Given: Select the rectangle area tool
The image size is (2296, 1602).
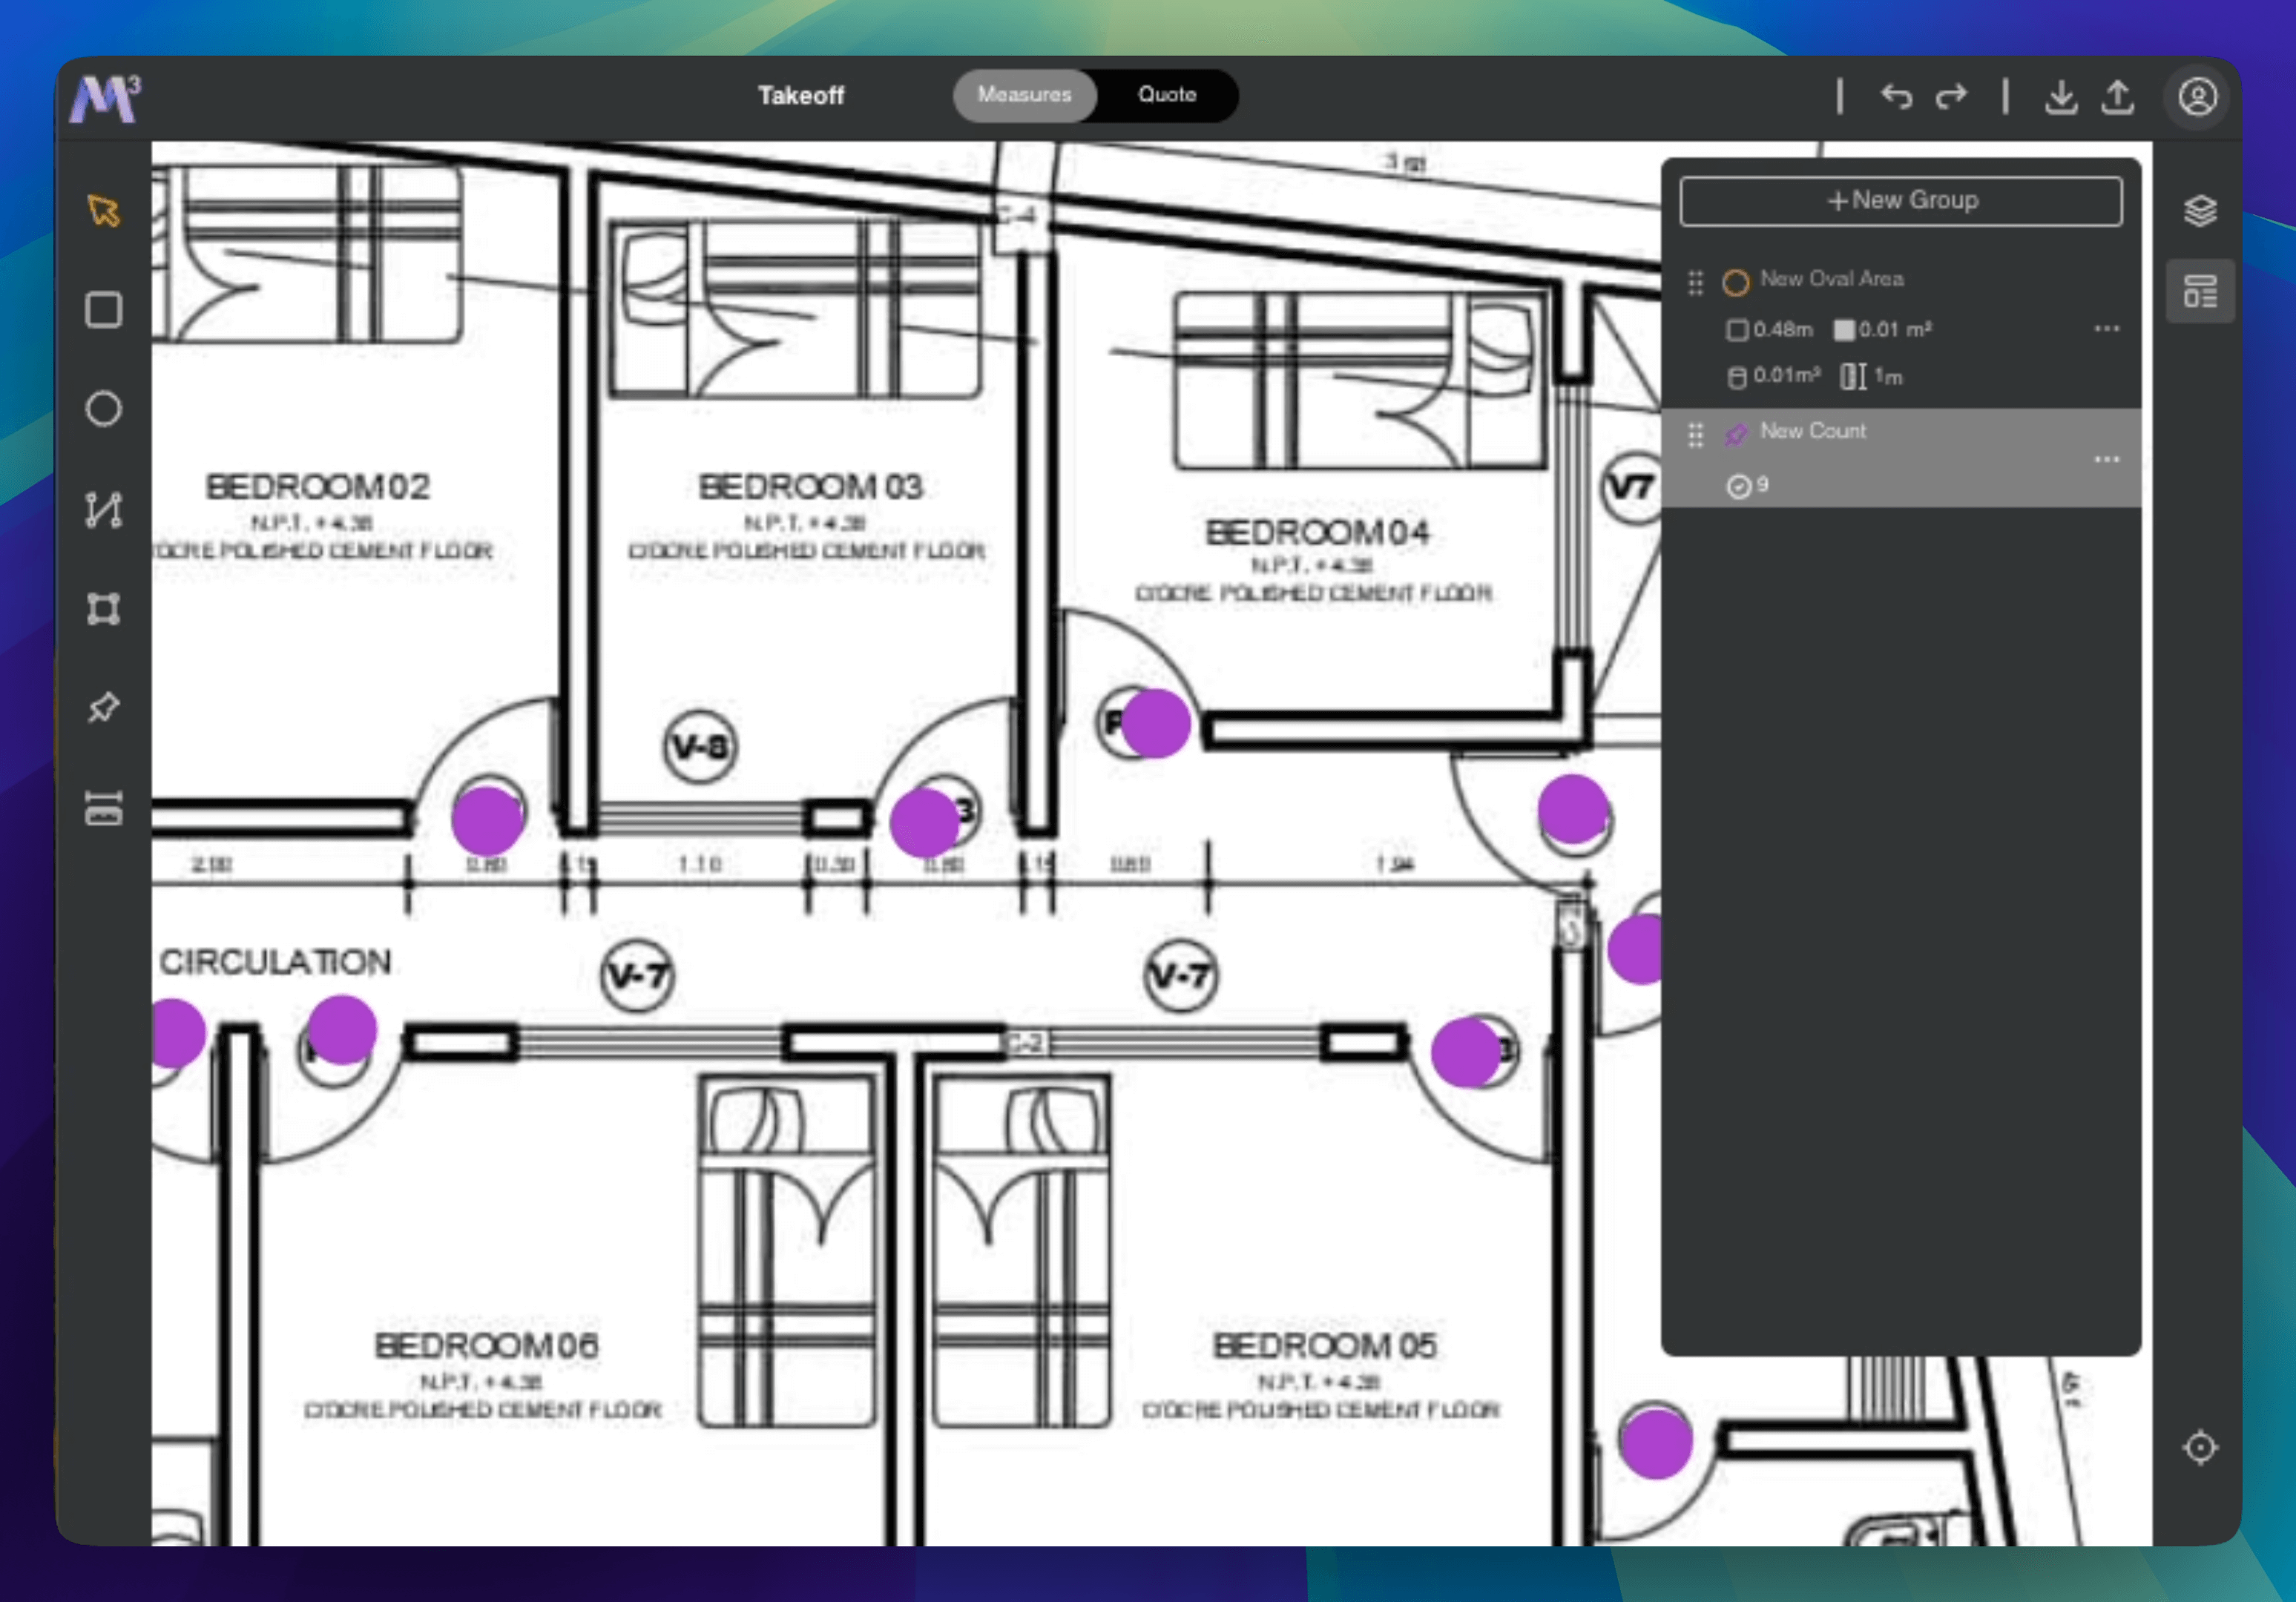Looking at the screenshot, I should (x=104, y=310).
